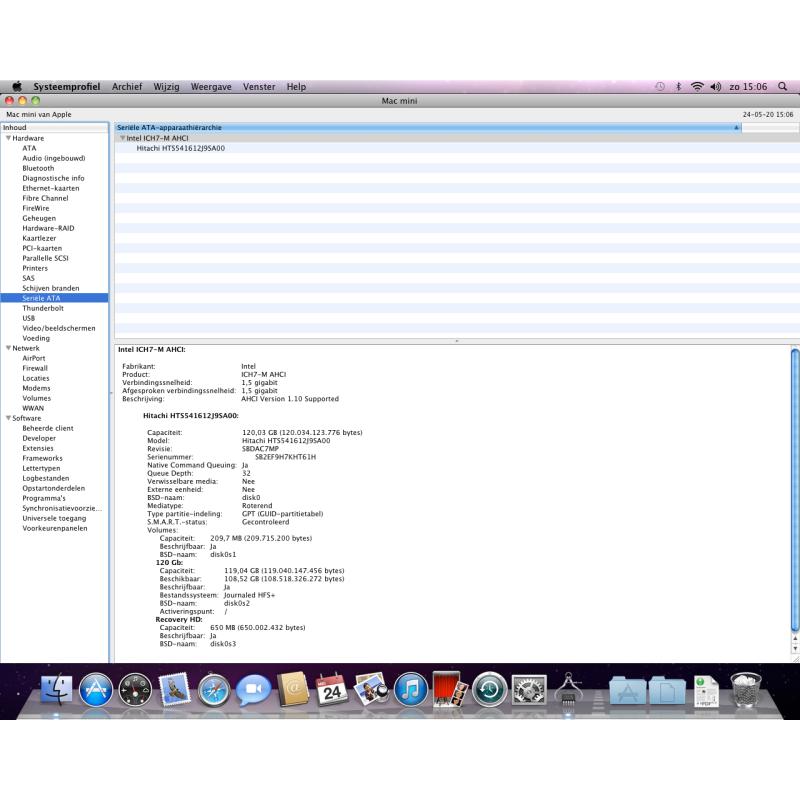Select AirPort under Netwerk
This screenshot has height=800, width=800.
(34, 358)
